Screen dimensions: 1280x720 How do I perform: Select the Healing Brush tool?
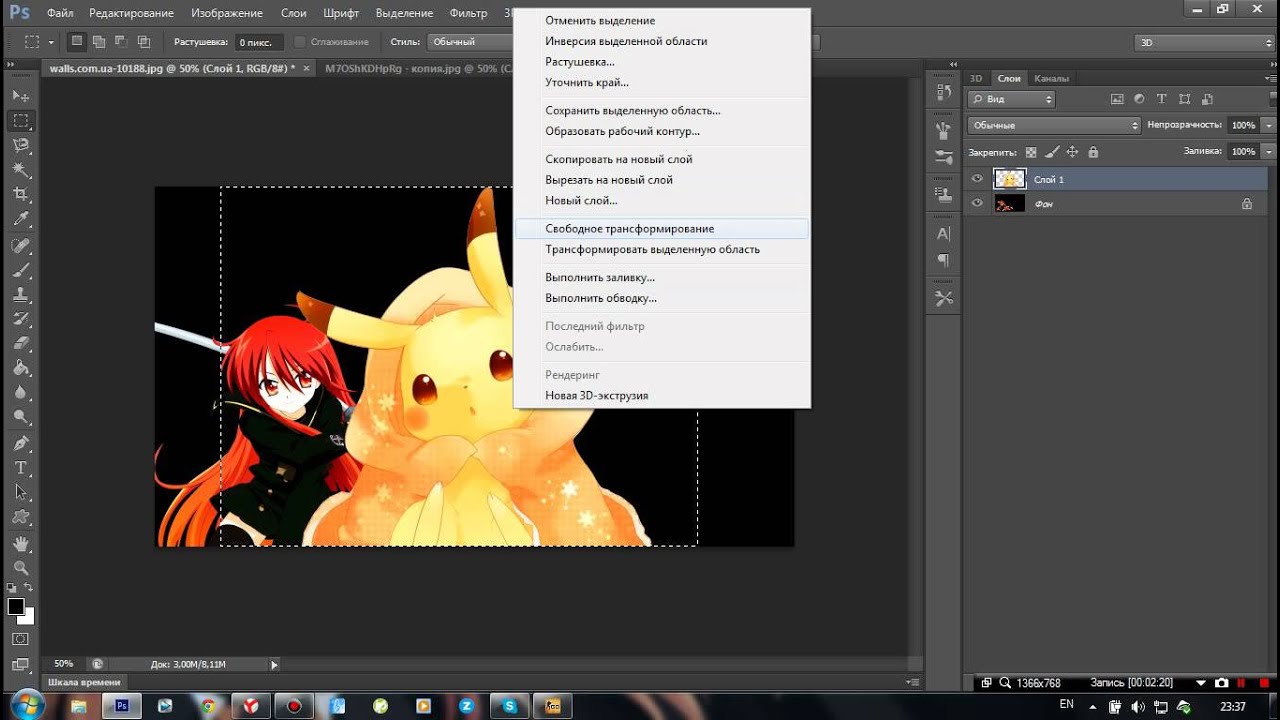20,246
